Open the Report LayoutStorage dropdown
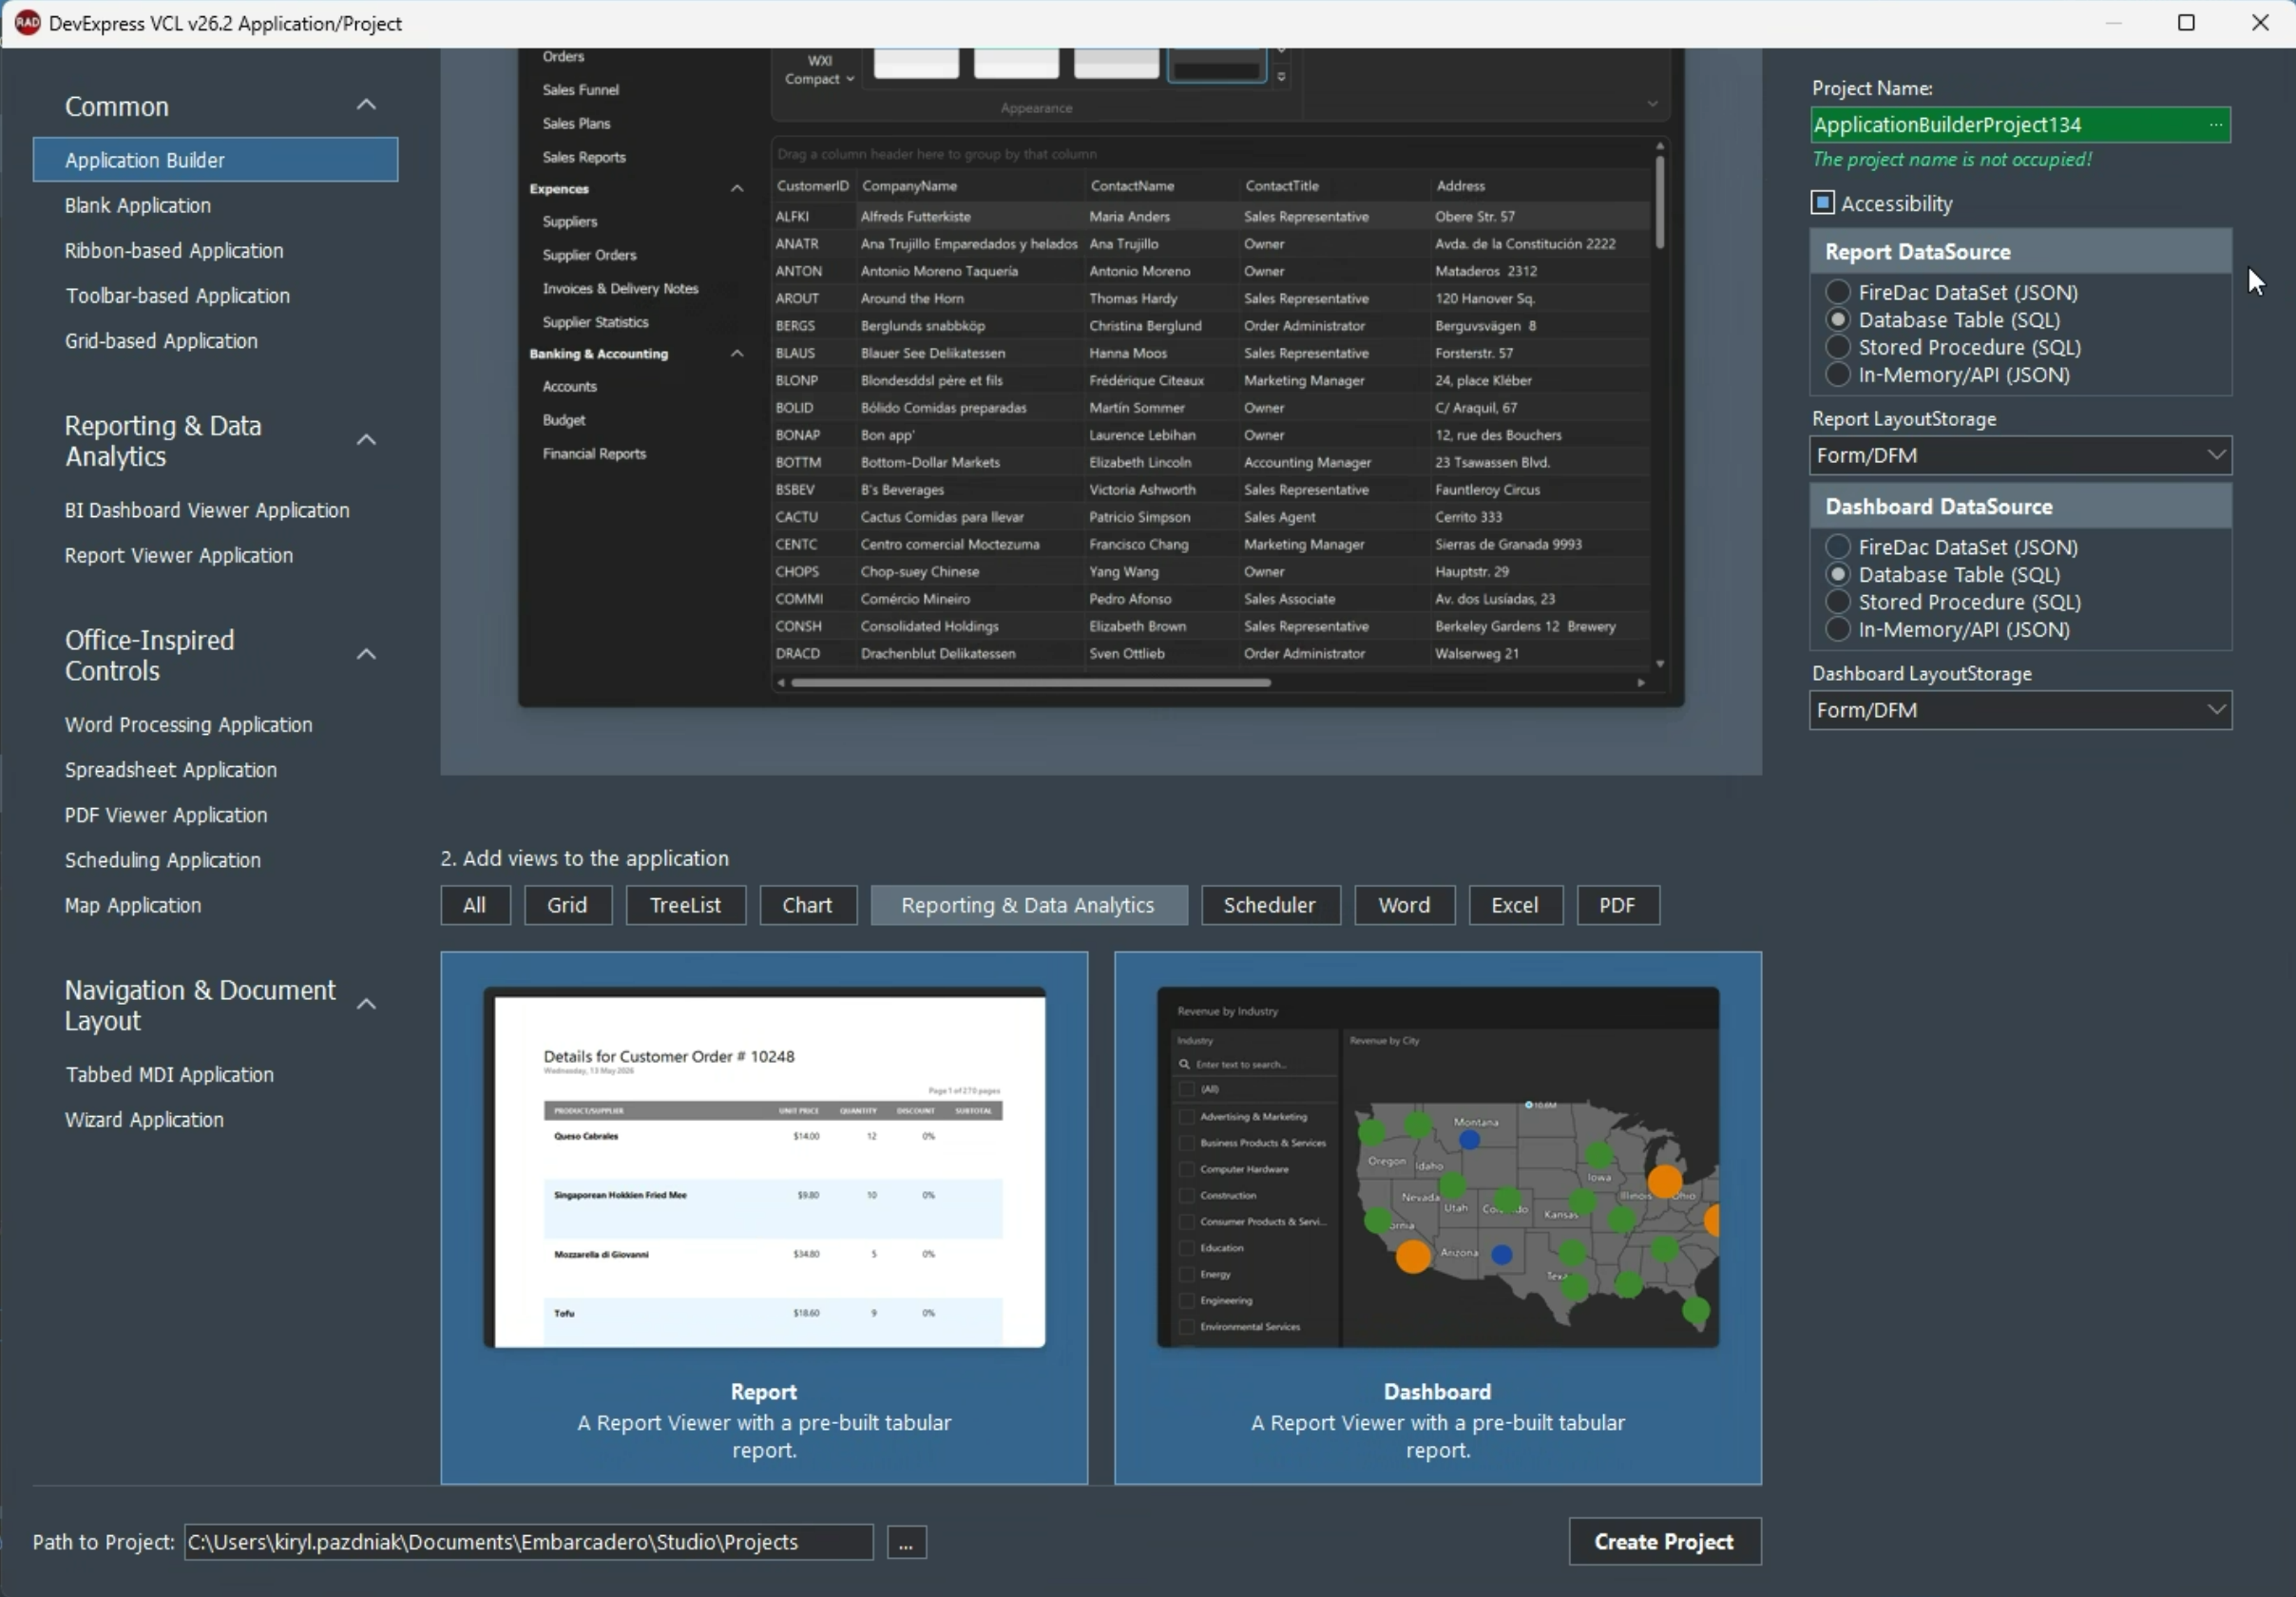This screenshot has height=1597, width=2296. (x=2020, y=455)
